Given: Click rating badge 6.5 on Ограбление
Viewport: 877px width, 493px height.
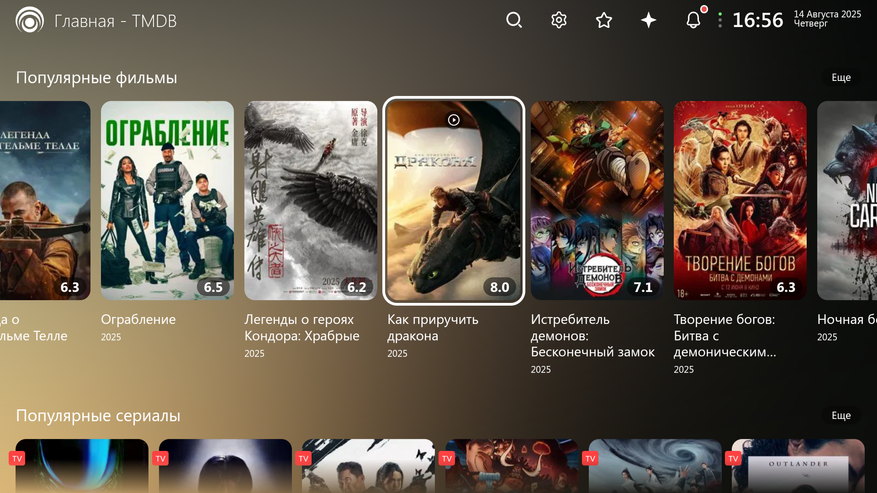Looking at the screenshot, I should (213, 287).
